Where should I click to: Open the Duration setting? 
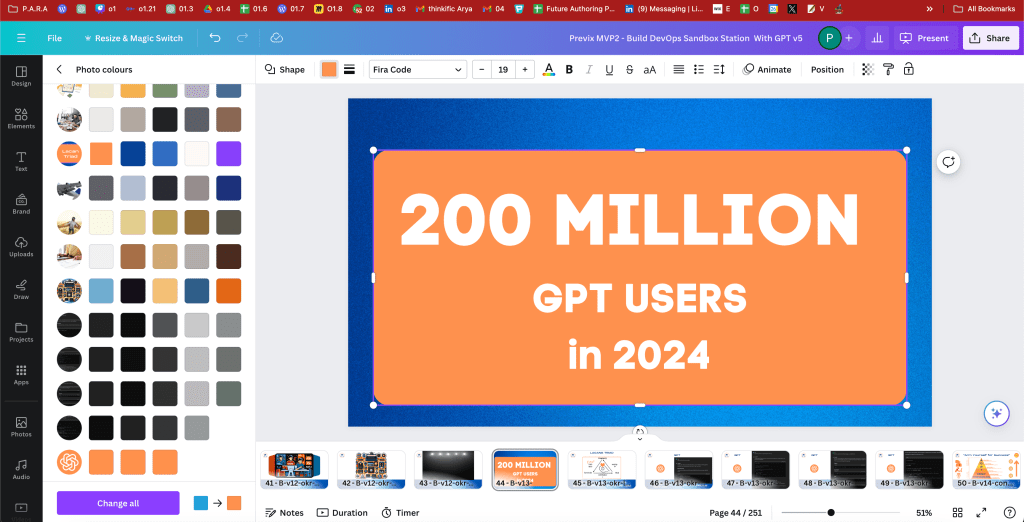tap(342, 513)
